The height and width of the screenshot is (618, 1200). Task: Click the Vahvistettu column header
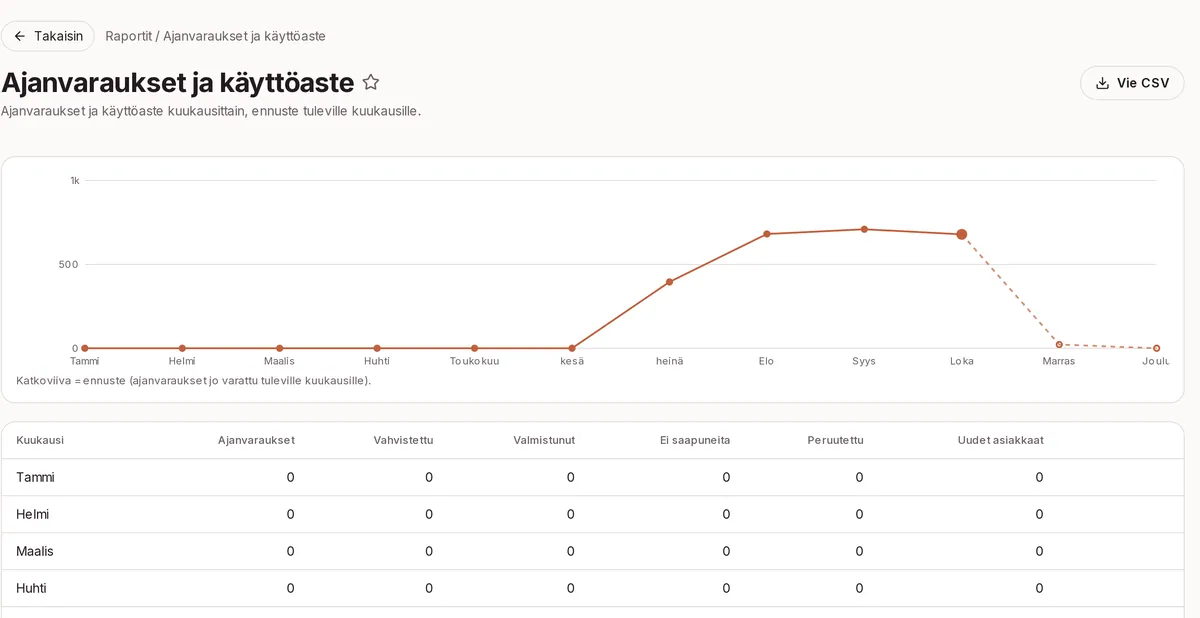403,440
